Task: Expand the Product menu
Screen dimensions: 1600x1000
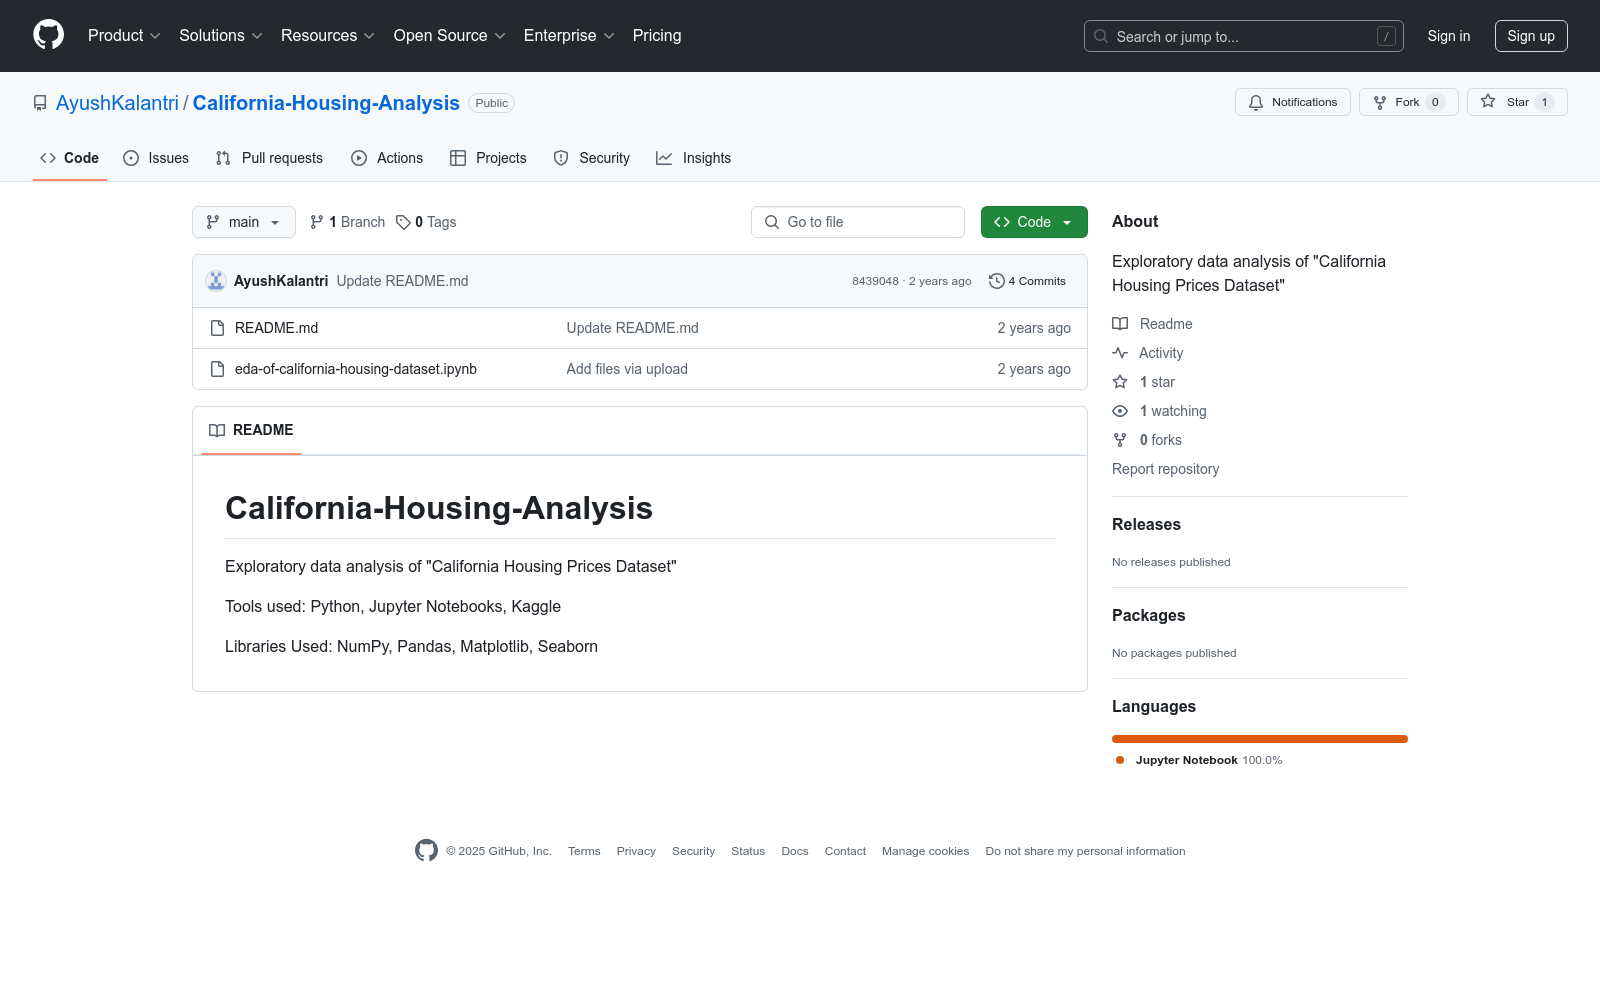Action: click(124, 36)
